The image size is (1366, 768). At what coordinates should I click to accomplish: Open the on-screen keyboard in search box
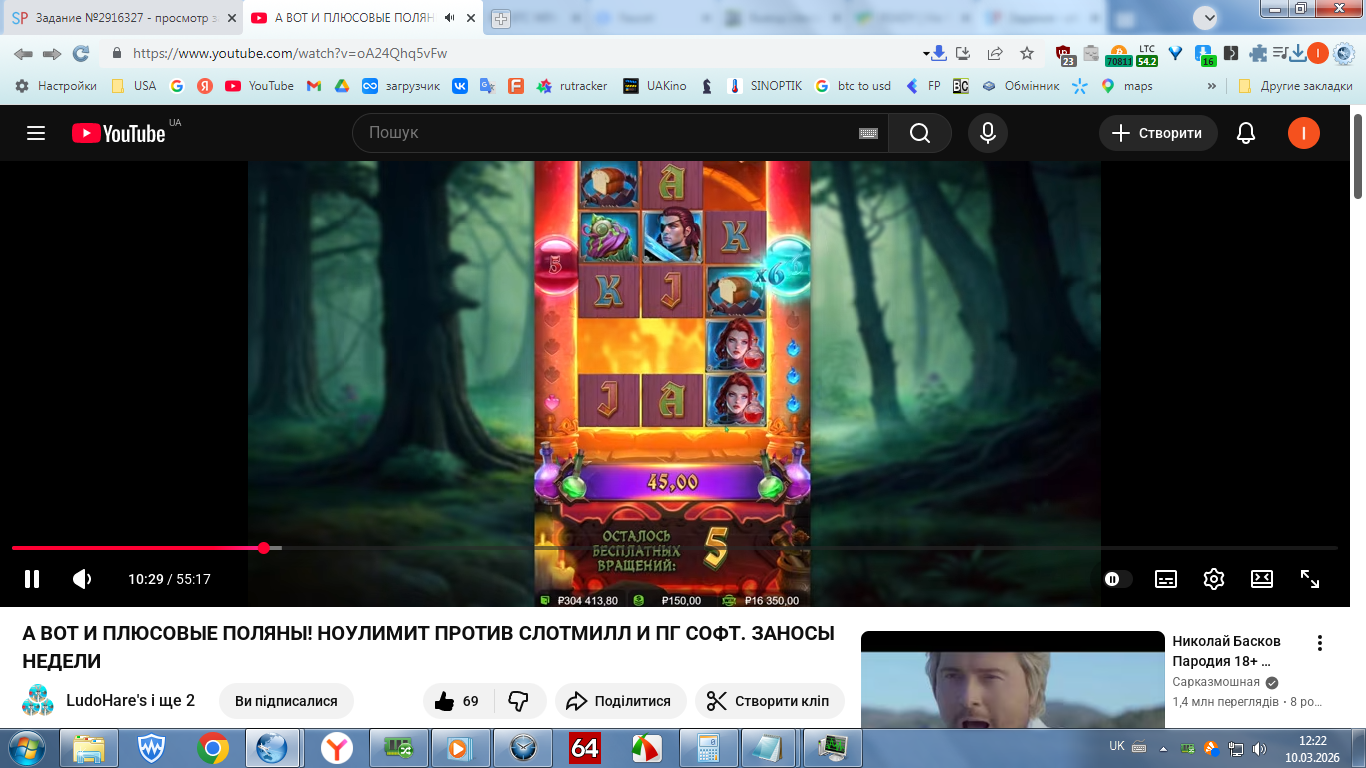pos(868,133)
